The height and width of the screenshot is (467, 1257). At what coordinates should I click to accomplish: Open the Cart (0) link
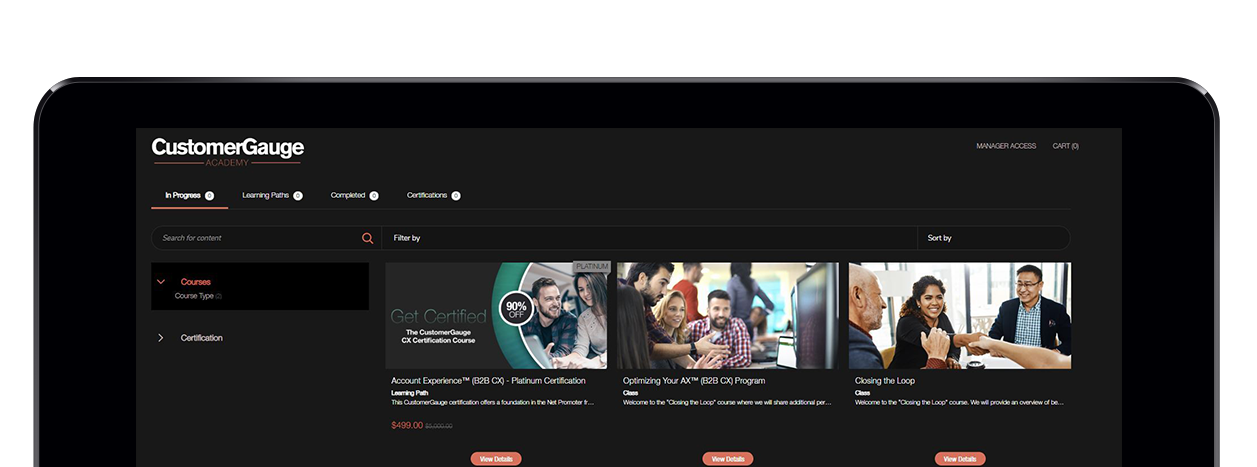(x=1065, y=146)
